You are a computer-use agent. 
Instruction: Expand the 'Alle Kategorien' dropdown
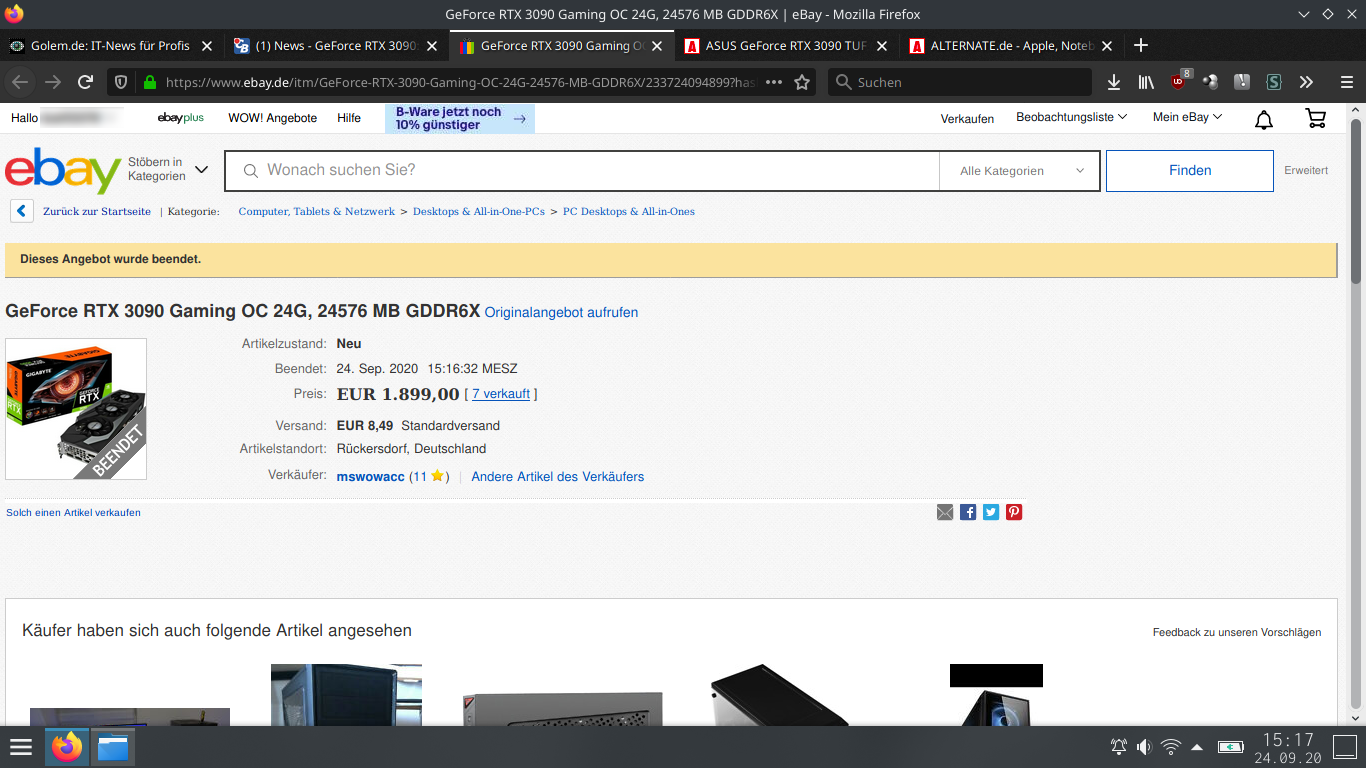[1018, 170]
